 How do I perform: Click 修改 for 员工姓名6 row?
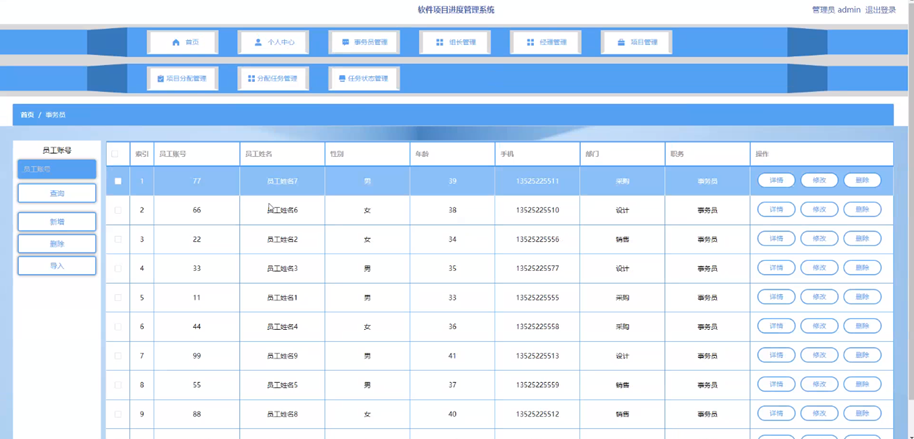pyautogui.click(x=820, y=209)
